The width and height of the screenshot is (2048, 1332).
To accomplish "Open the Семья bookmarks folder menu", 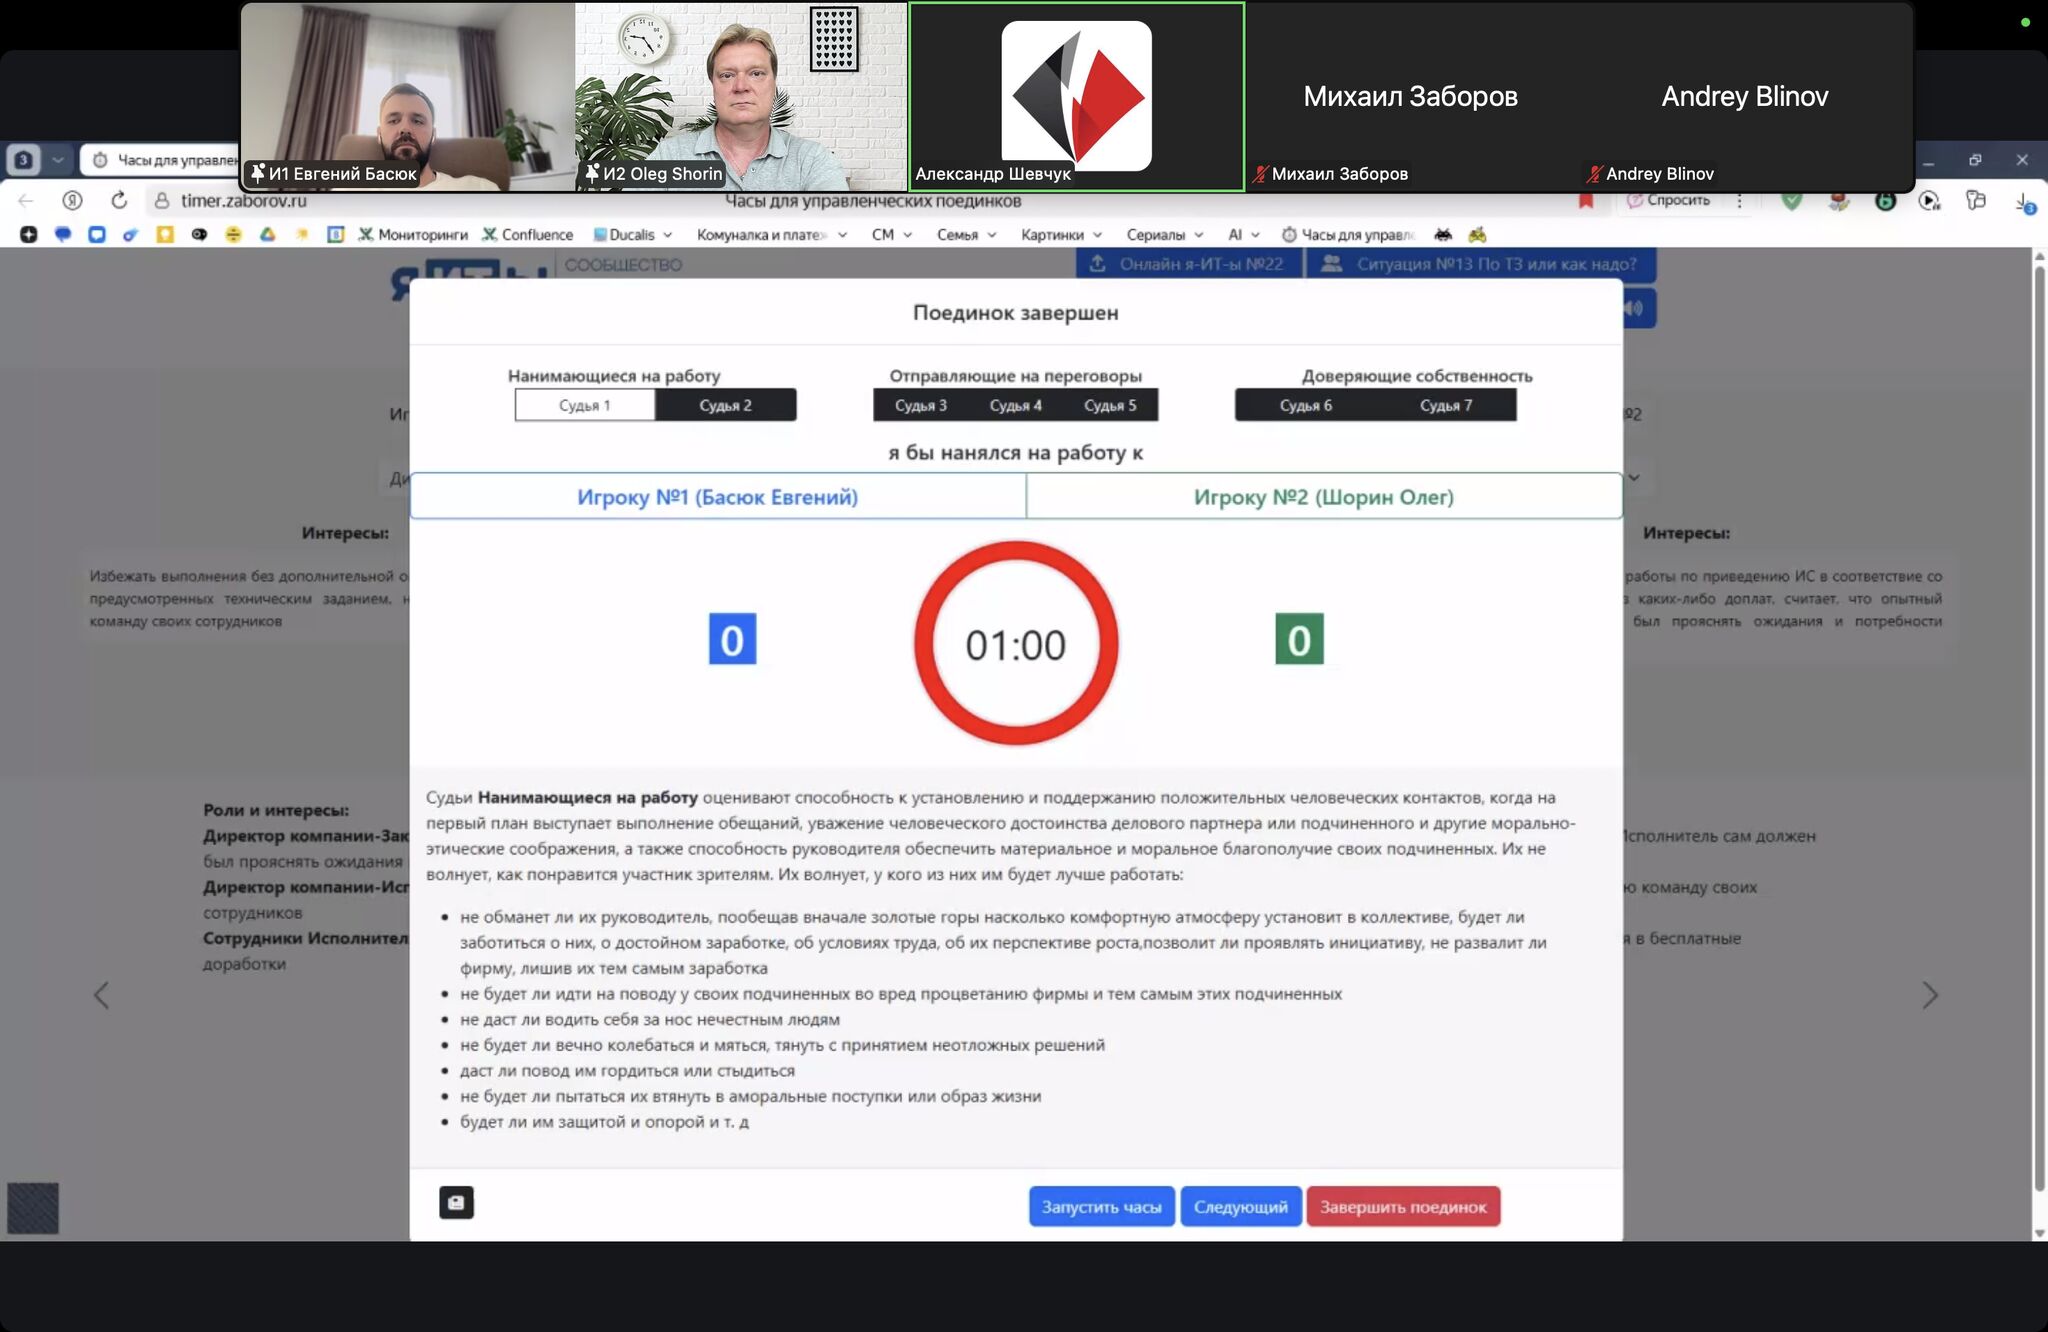I will 990,234.
